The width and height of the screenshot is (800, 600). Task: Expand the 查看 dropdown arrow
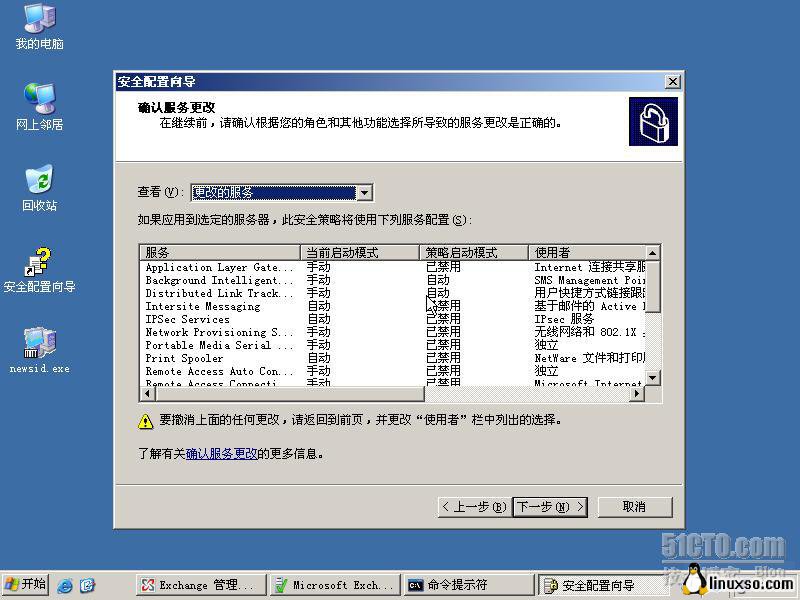click(364, 193)
